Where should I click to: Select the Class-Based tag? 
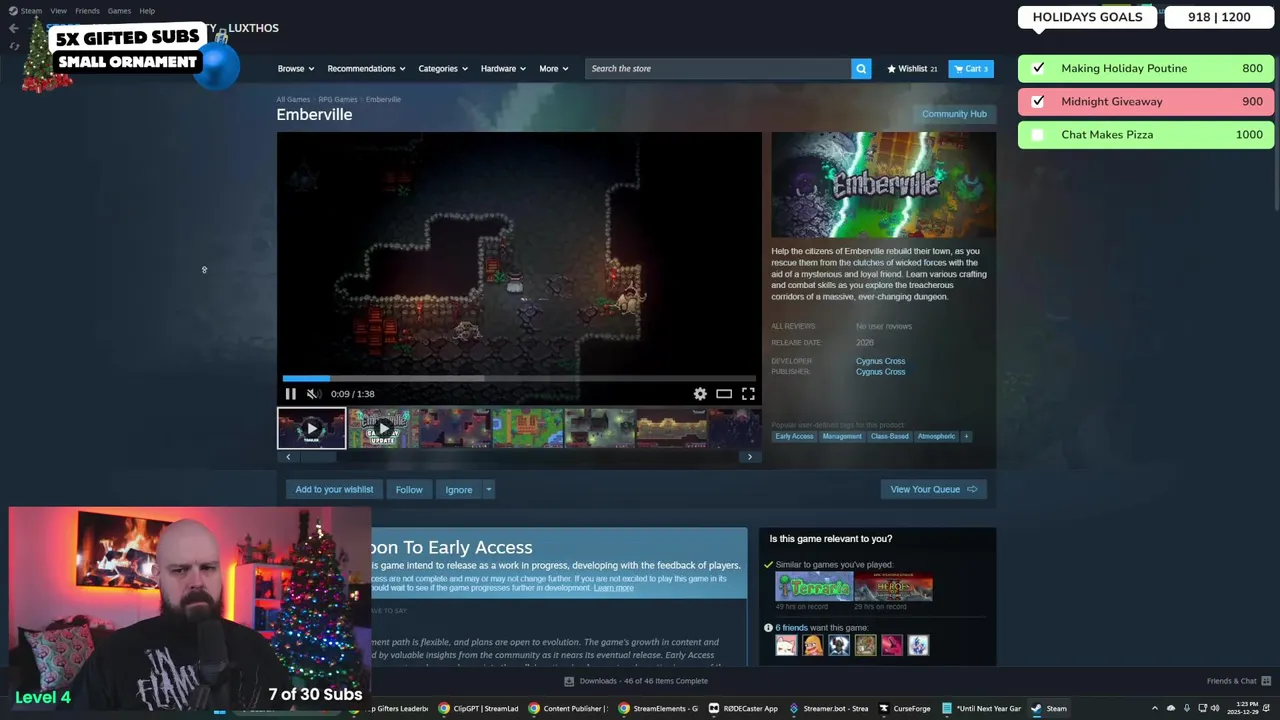890,436
